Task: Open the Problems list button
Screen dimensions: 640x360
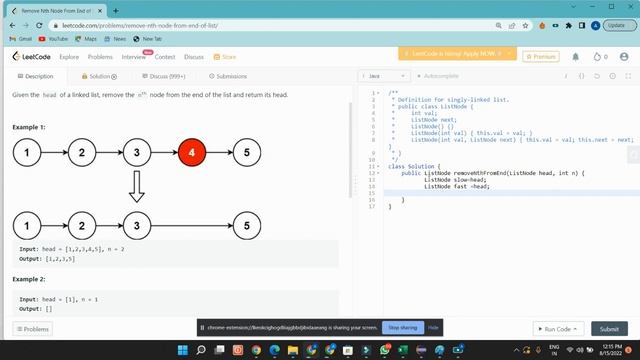Action: [33, 329]
